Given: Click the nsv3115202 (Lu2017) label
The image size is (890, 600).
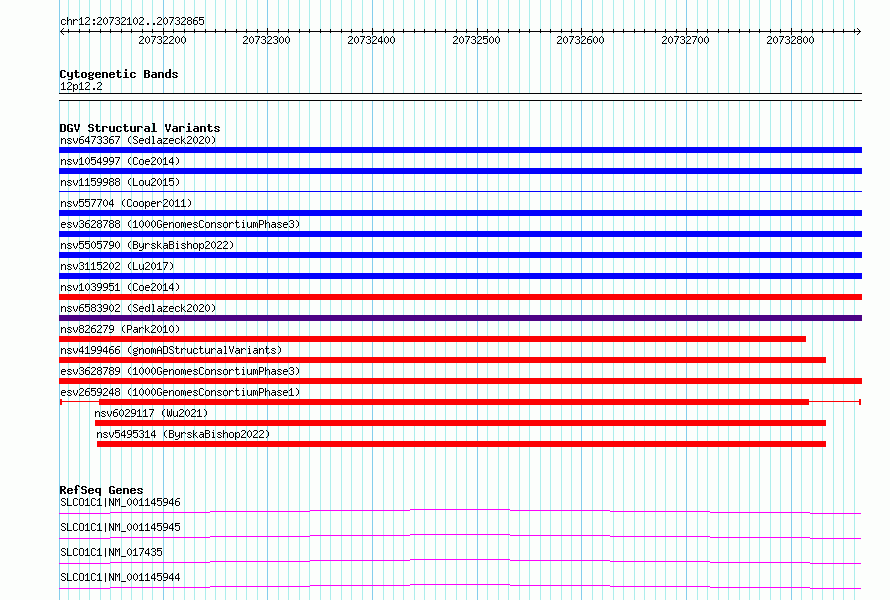Looking at the screenshot, I should (117, 266).
